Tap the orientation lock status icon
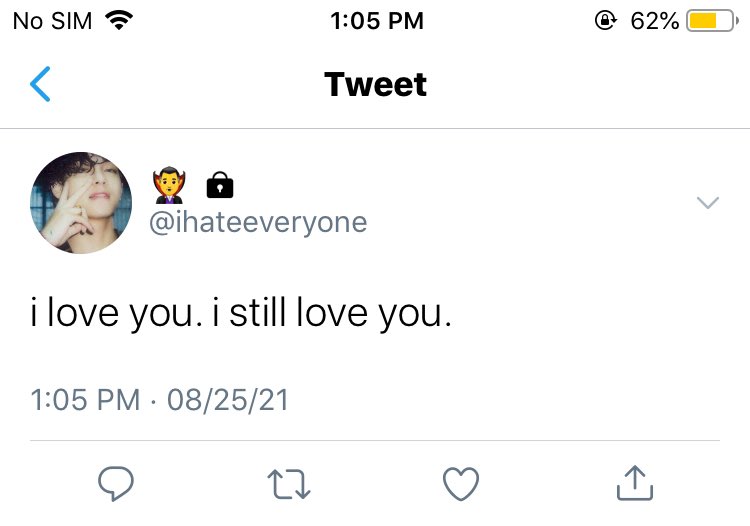The image size is (750, 526). tap(606, 21)
